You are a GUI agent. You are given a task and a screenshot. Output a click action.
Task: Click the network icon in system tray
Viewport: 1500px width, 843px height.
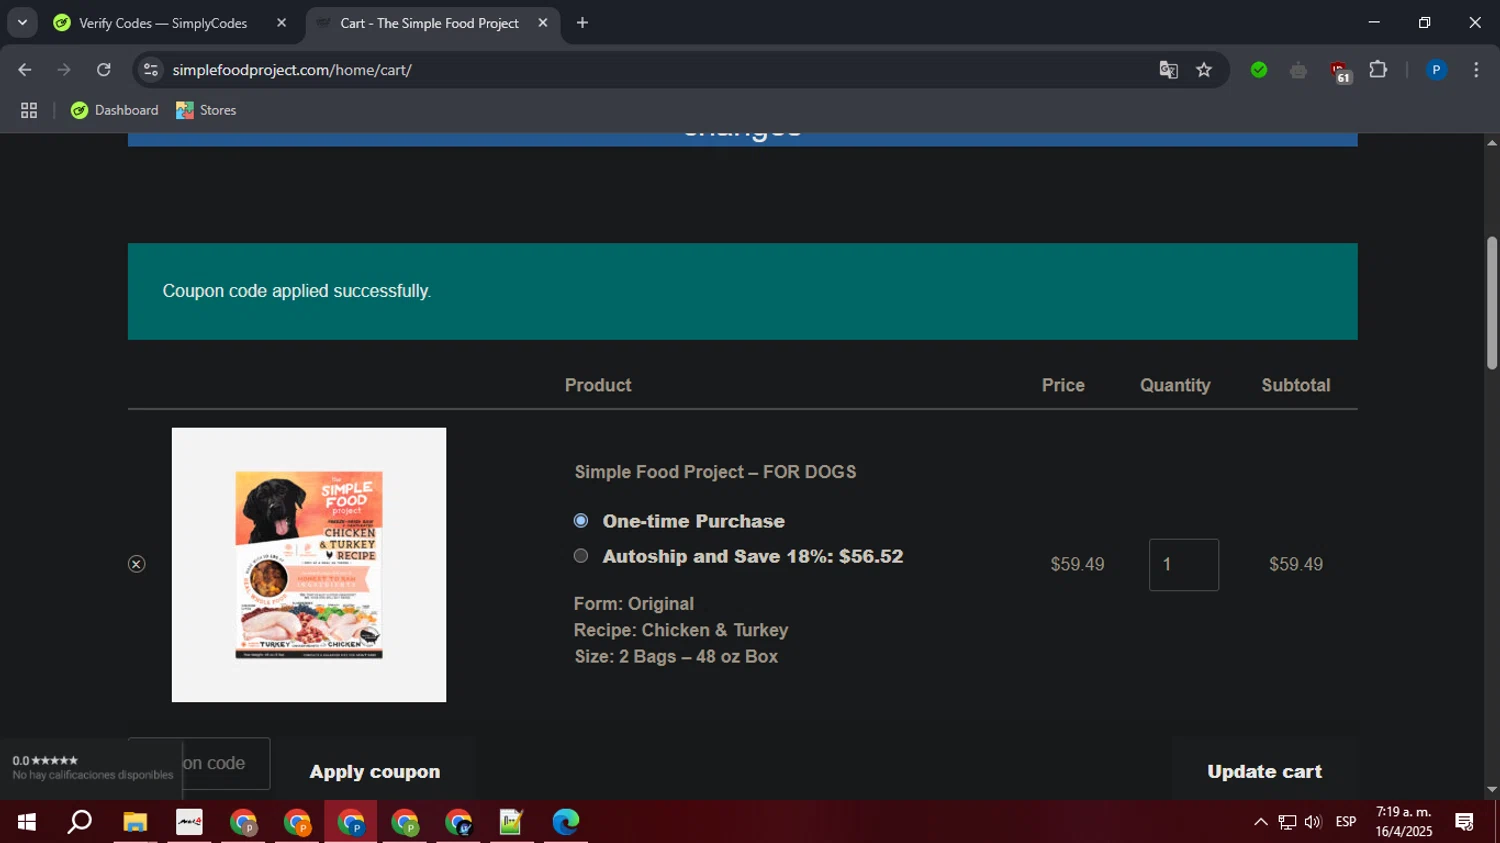1287,822
